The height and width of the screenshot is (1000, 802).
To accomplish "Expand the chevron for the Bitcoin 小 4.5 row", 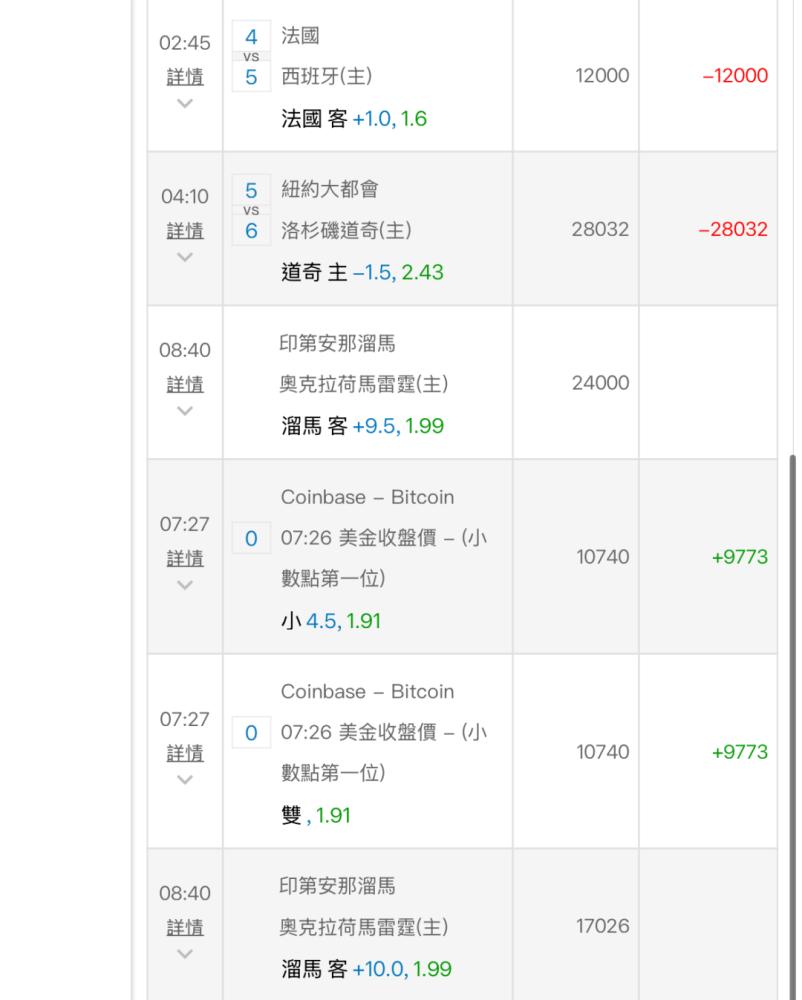I will coord(185,585).
